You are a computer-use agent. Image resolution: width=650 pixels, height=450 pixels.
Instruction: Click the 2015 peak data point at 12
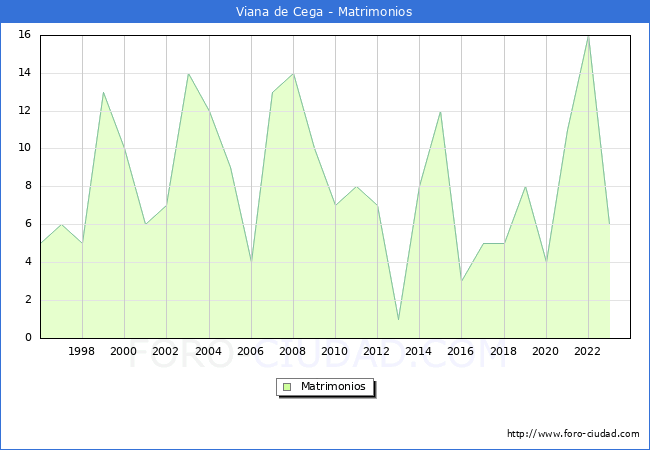coord(440,111)
